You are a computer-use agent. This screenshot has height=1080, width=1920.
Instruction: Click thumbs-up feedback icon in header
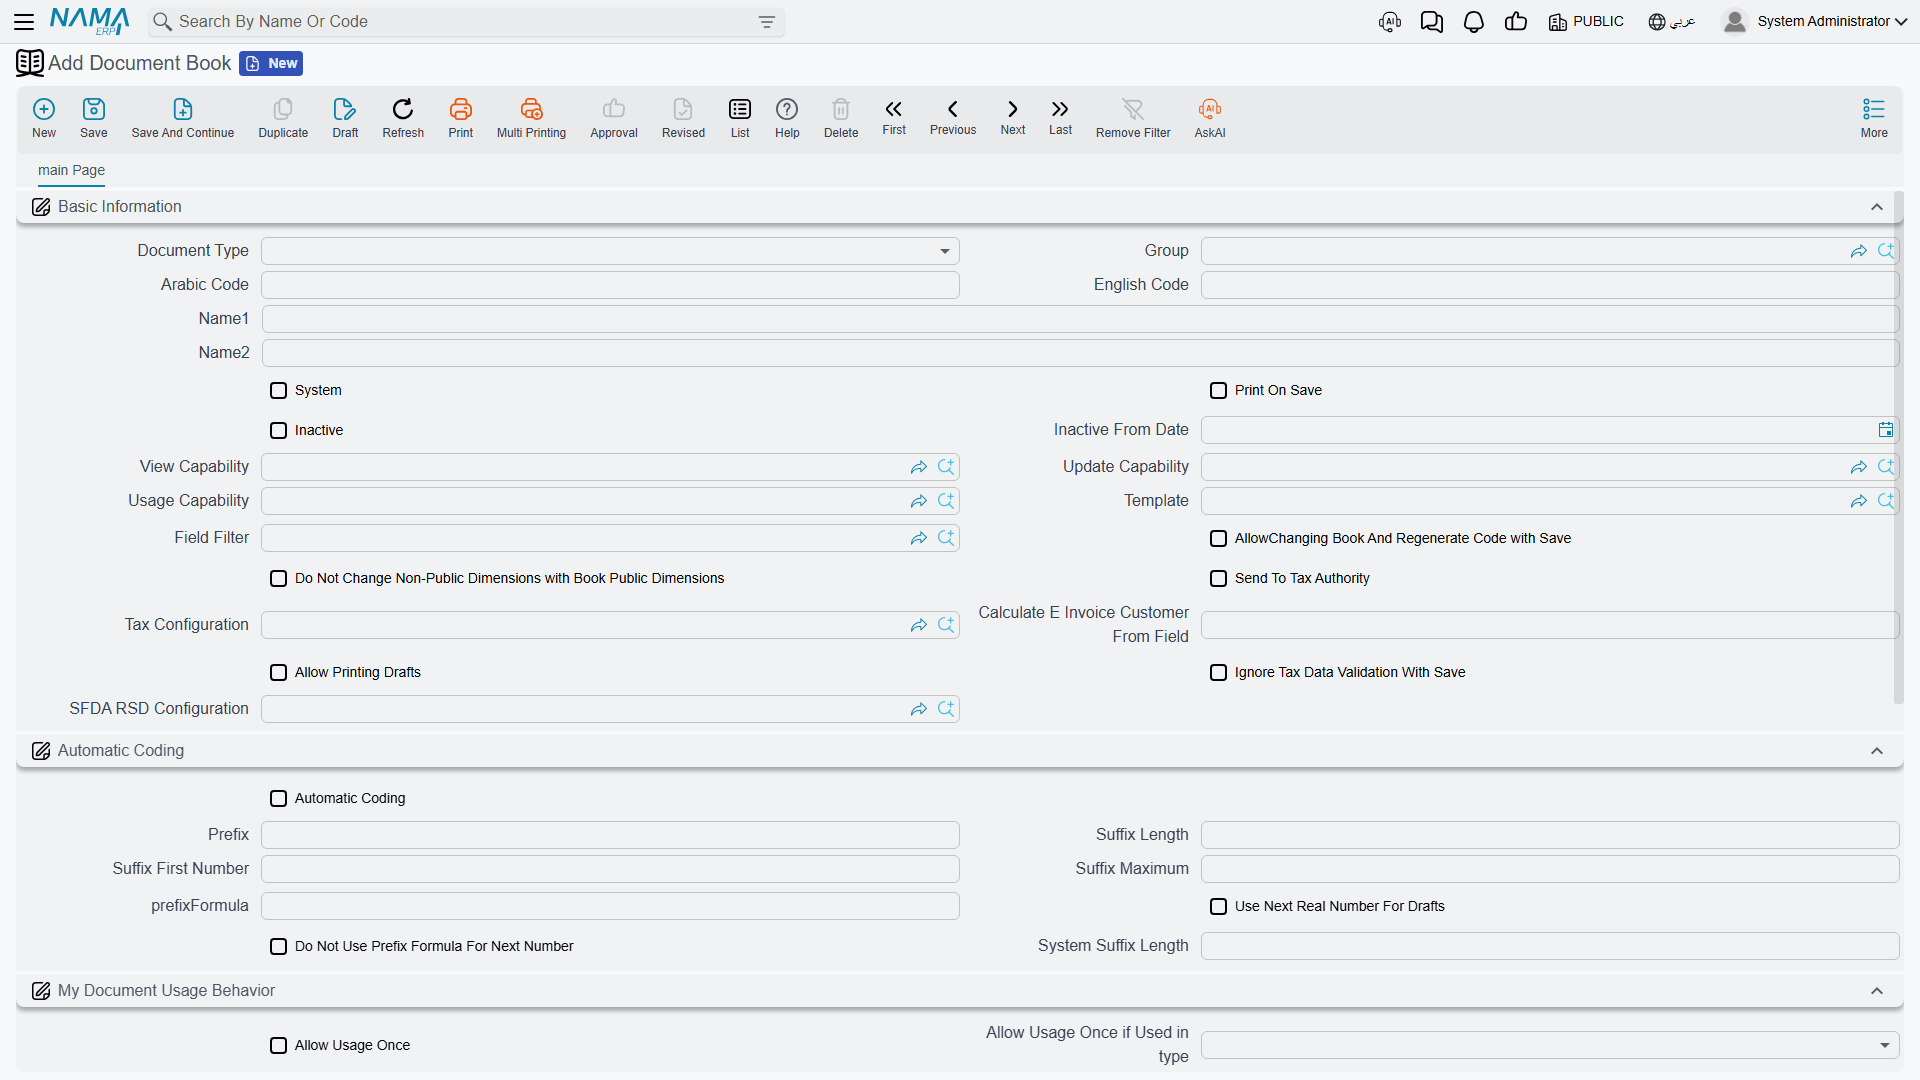tap(1516, 22)
